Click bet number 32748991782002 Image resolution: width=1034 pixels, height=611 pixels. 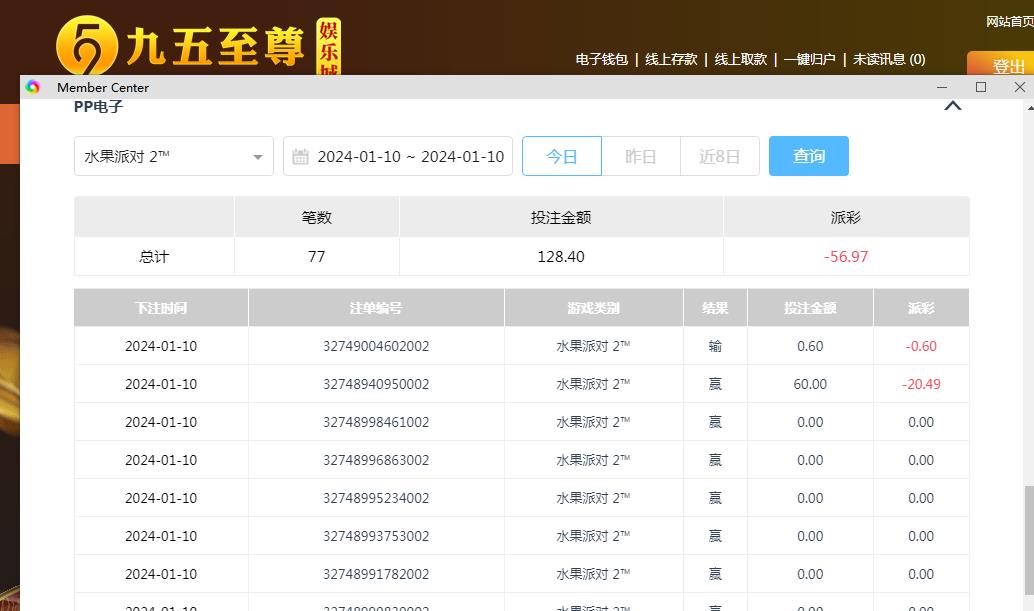click(x=376, y=574)
